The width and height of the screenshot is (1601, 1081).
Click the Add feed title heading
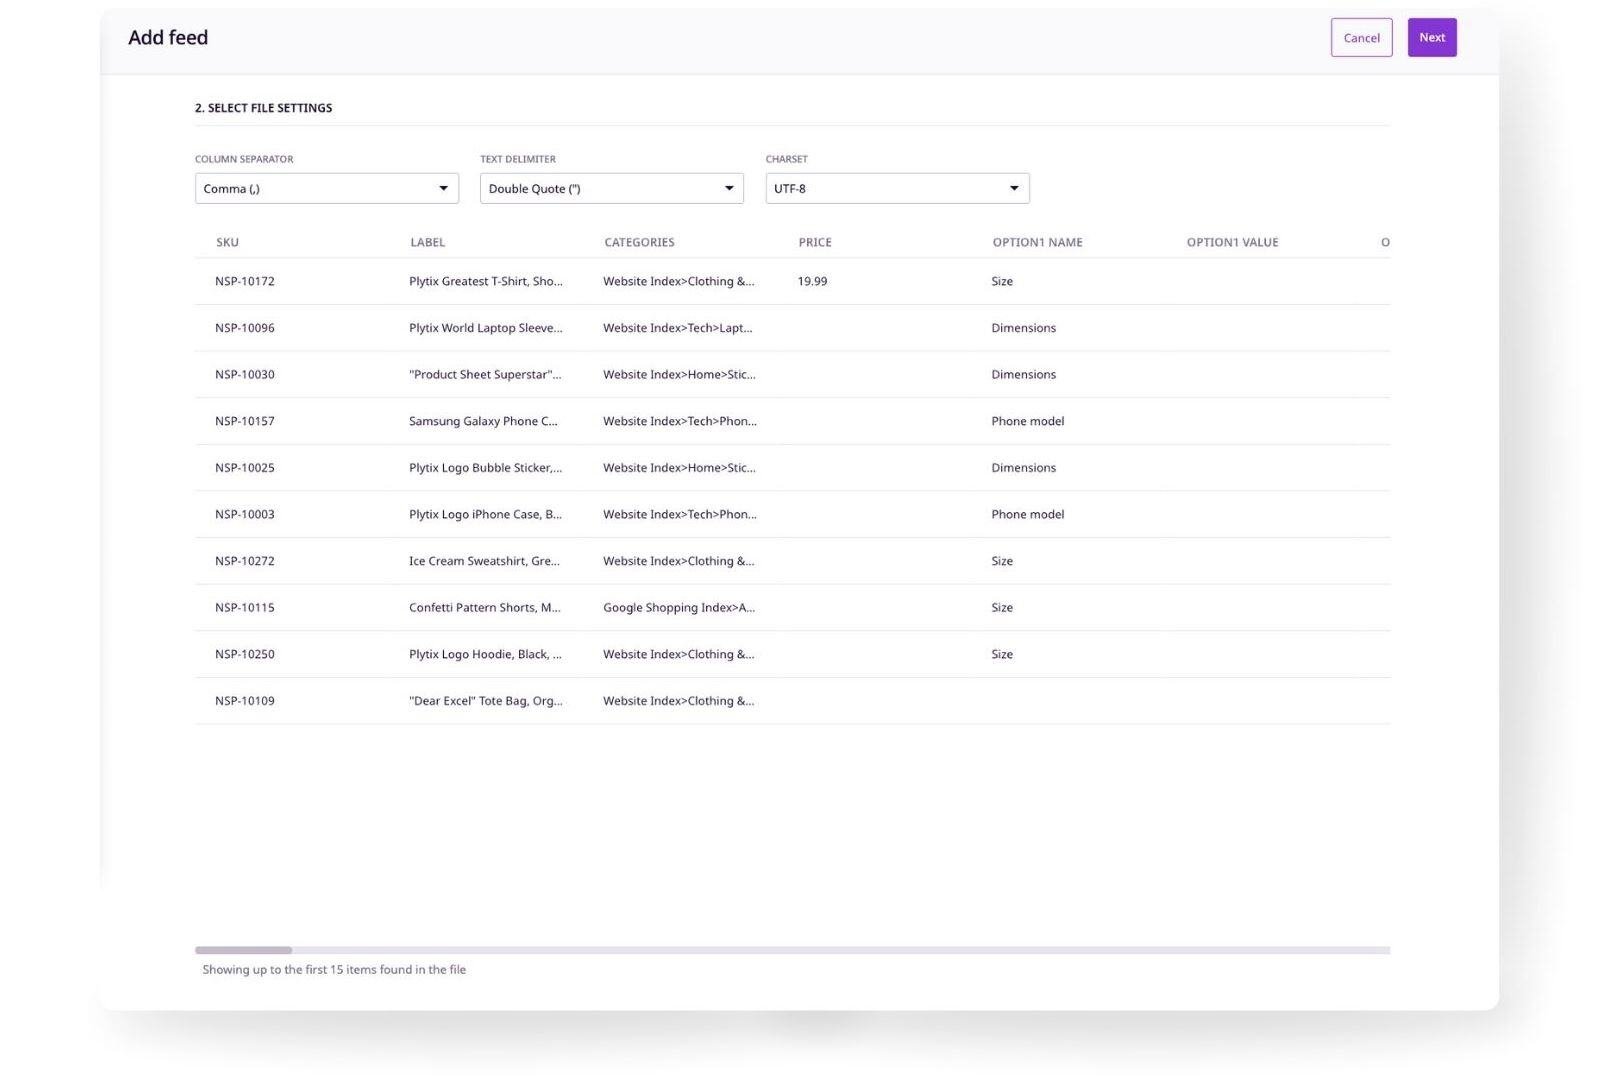[167, 37]
